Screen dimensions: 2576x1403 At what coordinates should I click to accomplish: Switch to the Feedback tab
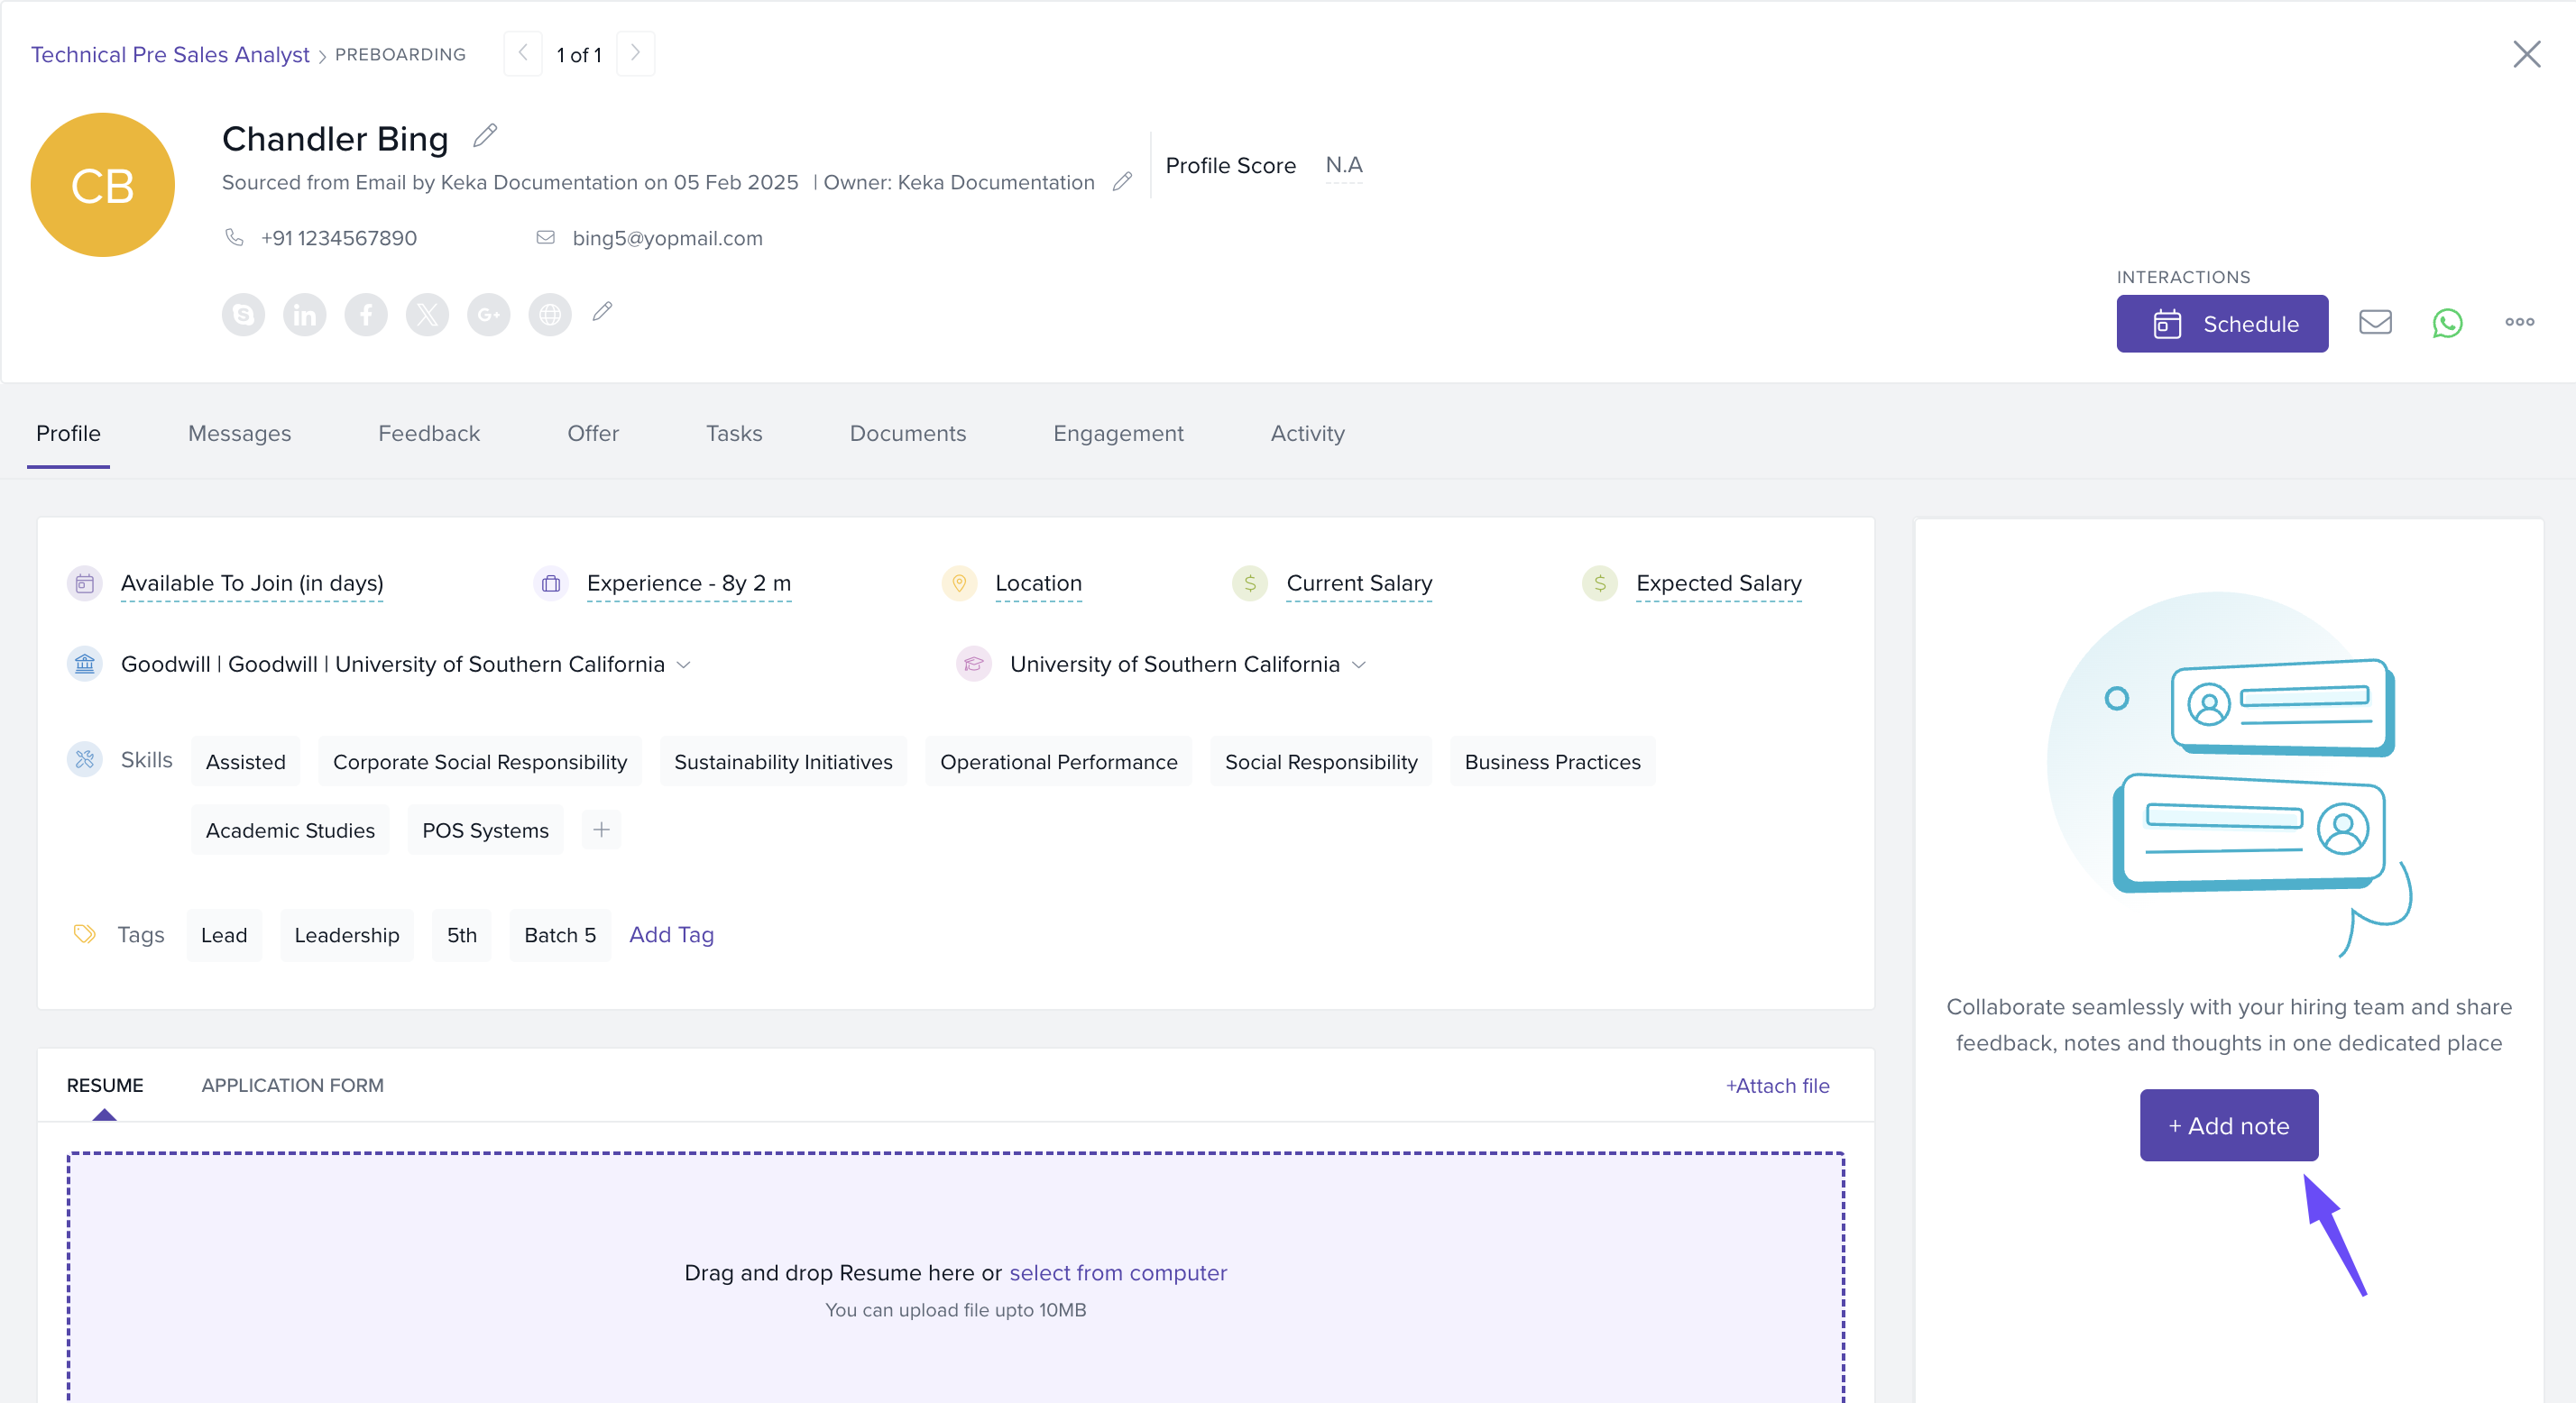(x=428, y=433)
